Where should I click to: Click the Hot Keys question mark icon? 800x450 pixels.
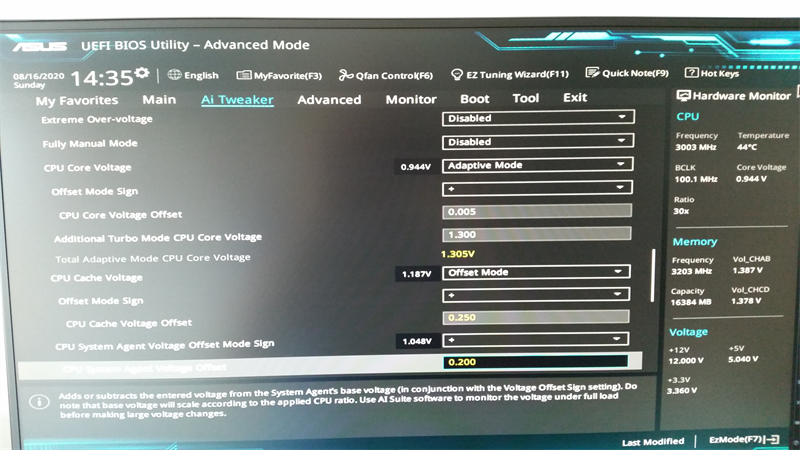[x=691, y=73]
